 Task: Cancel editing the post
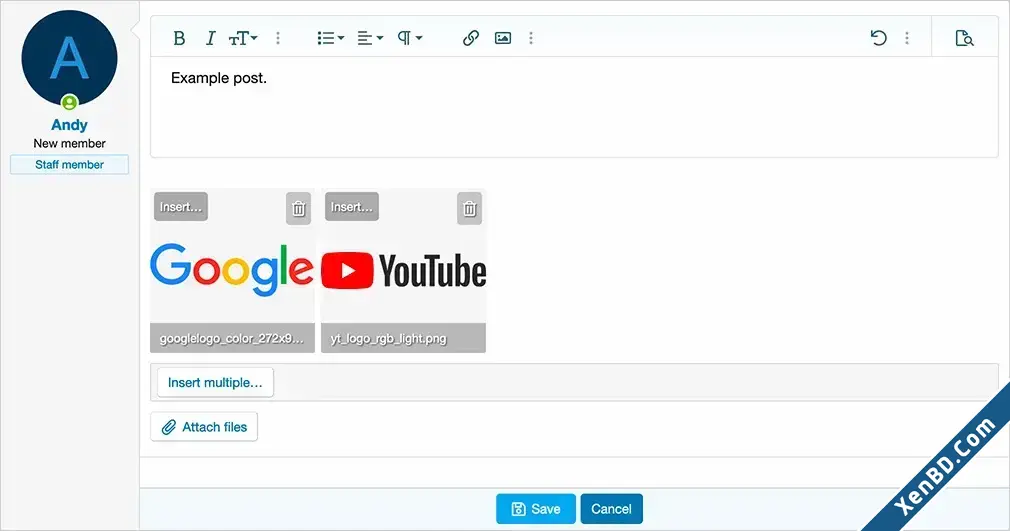coord(611,509)
